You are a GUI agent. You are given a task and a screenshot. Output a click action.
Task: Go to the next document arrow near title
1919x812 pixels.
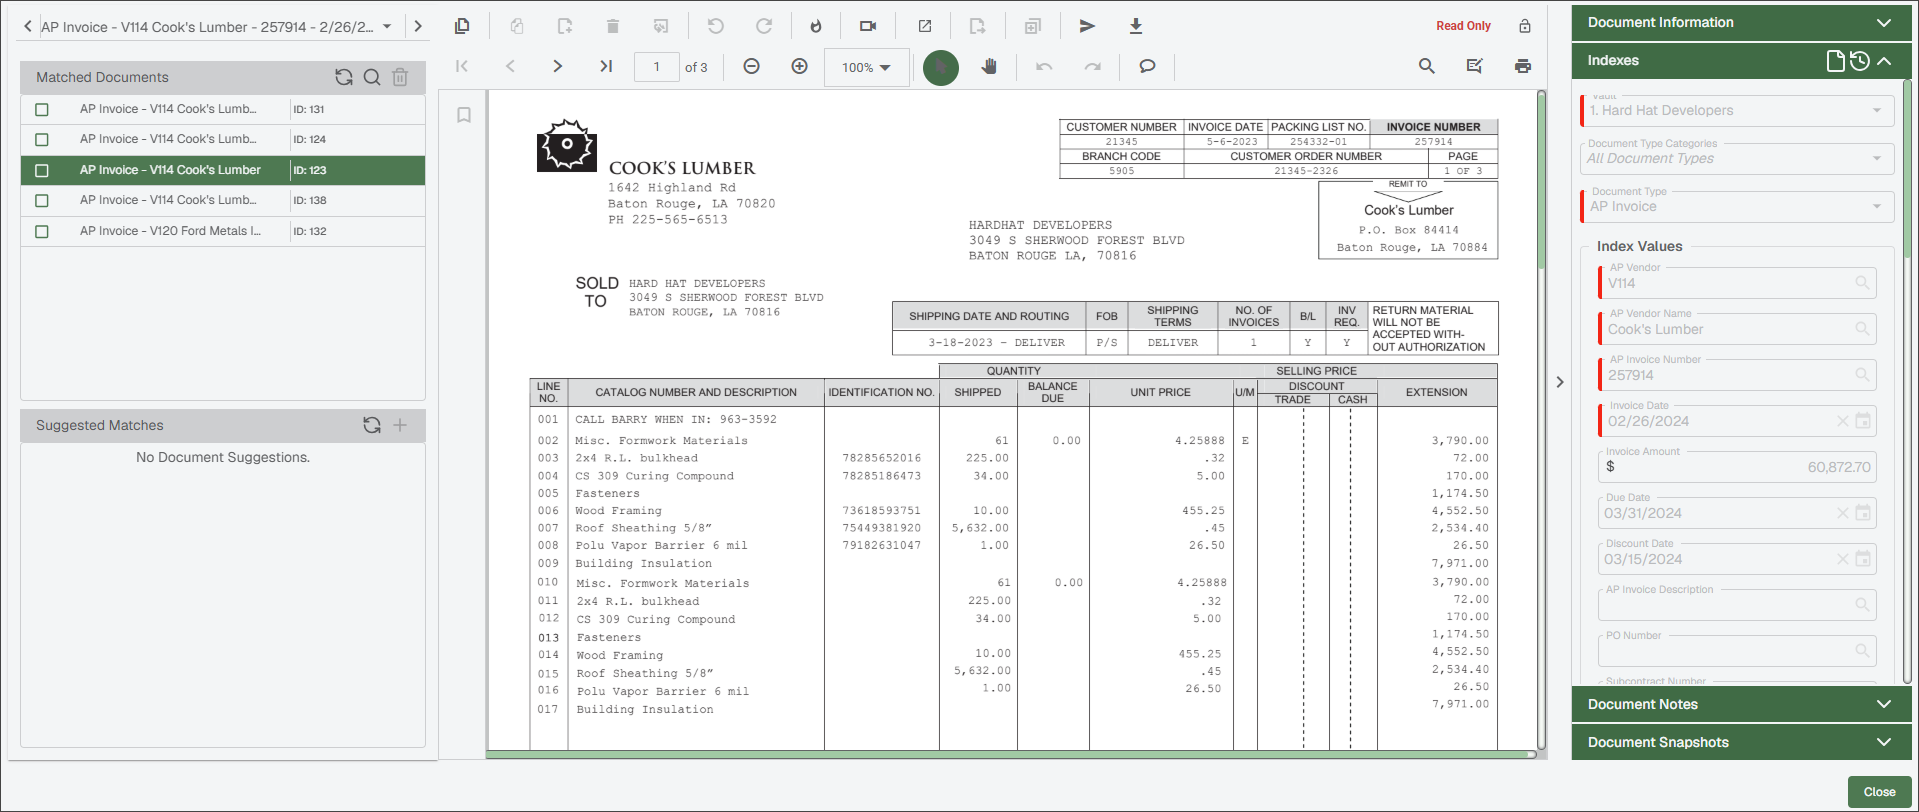tap(418, 27)
